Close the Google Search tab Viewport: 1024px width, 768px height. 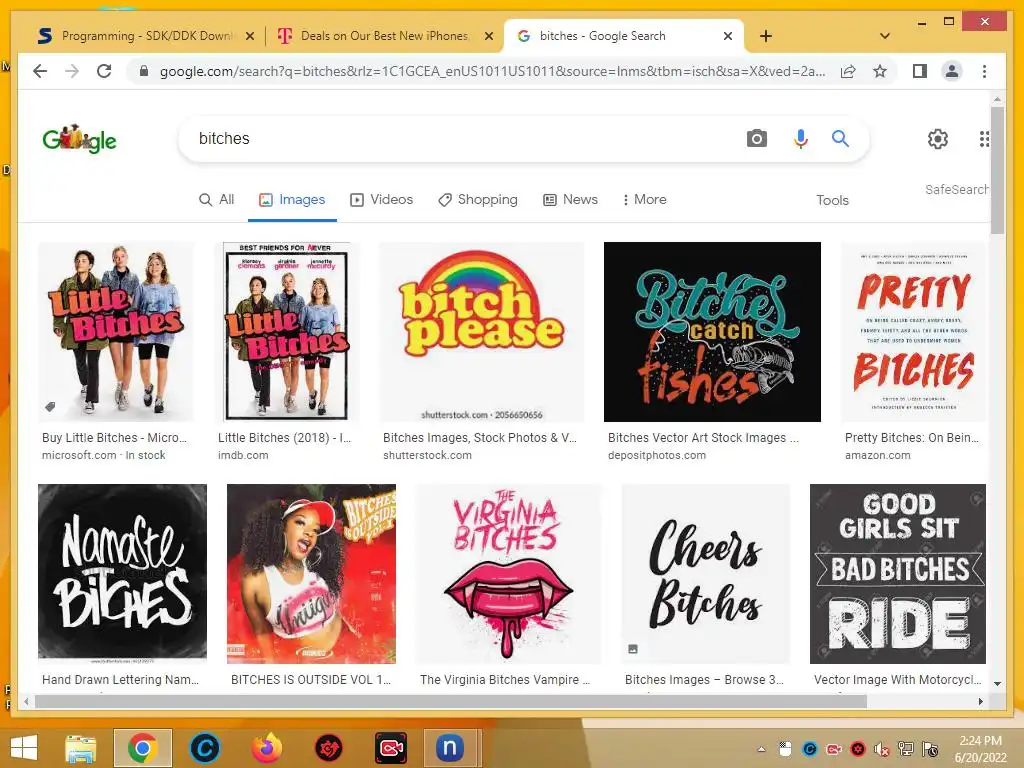click(728, 37)
